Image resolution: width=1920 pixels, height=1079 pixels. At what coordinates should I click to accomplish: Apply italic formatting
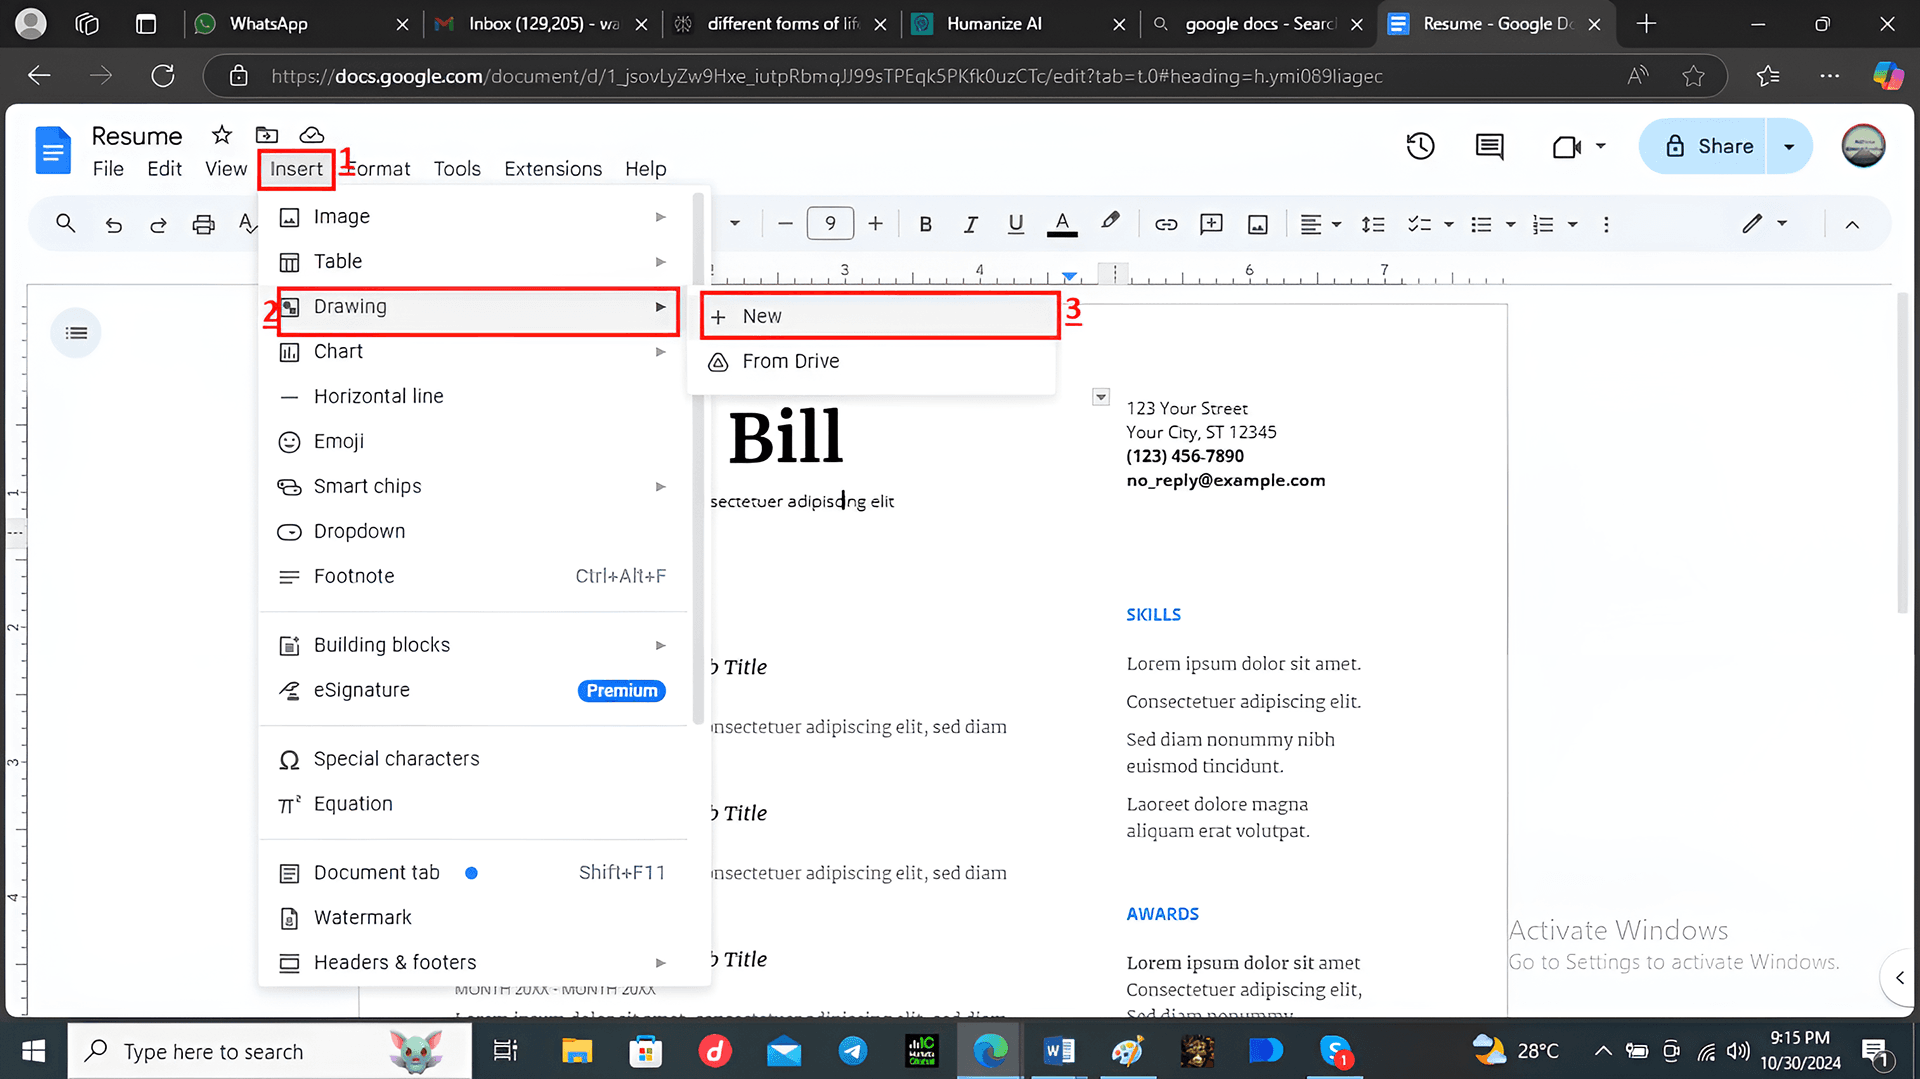click(970, 225)
